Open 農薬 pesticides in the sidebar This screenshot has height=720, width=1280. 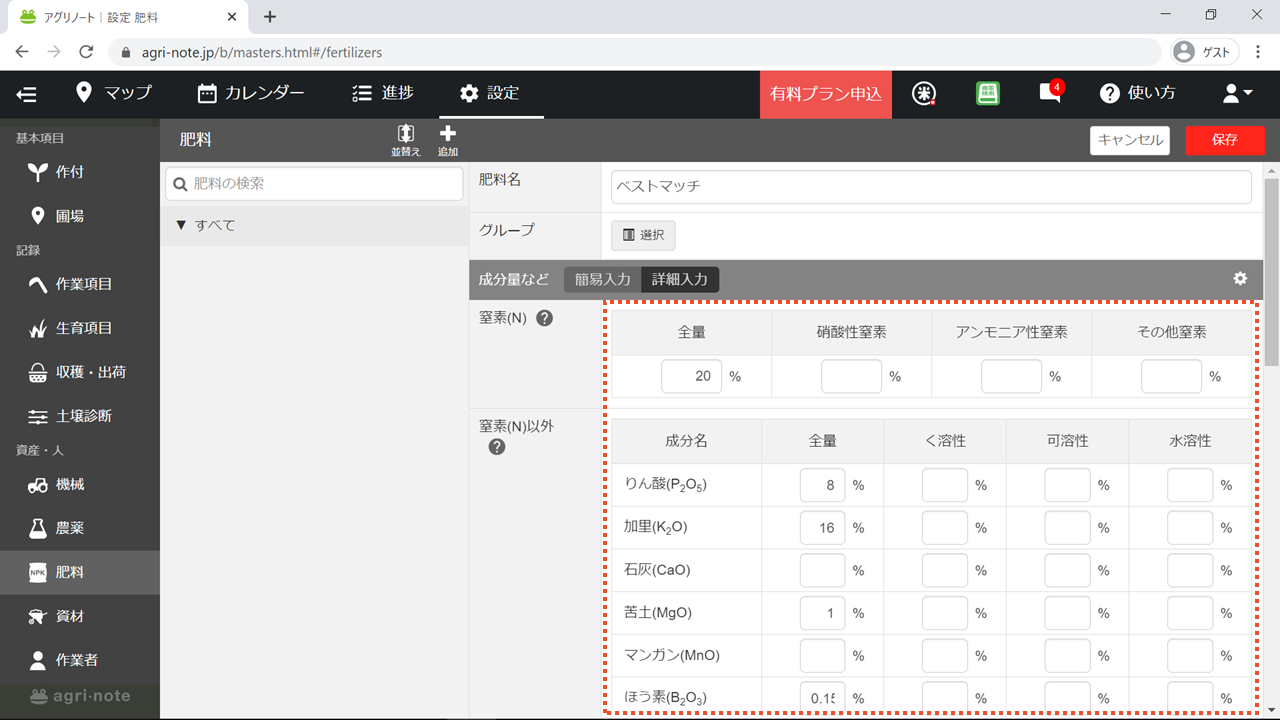pos(80,528)
